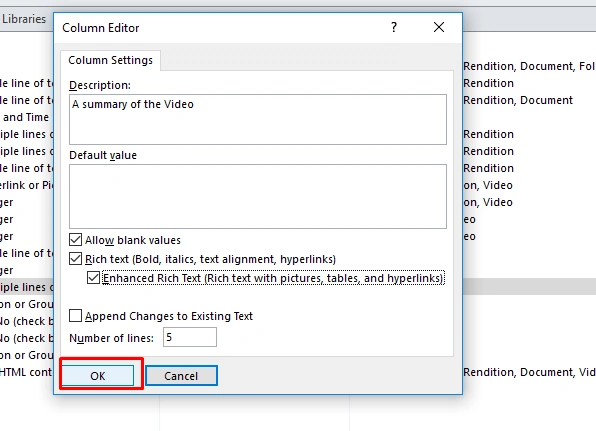Image resolution: width=596 pixels, height=431 pixels.
Task: Click the 'HTML cont' row at left
Action: pos(26,372)
